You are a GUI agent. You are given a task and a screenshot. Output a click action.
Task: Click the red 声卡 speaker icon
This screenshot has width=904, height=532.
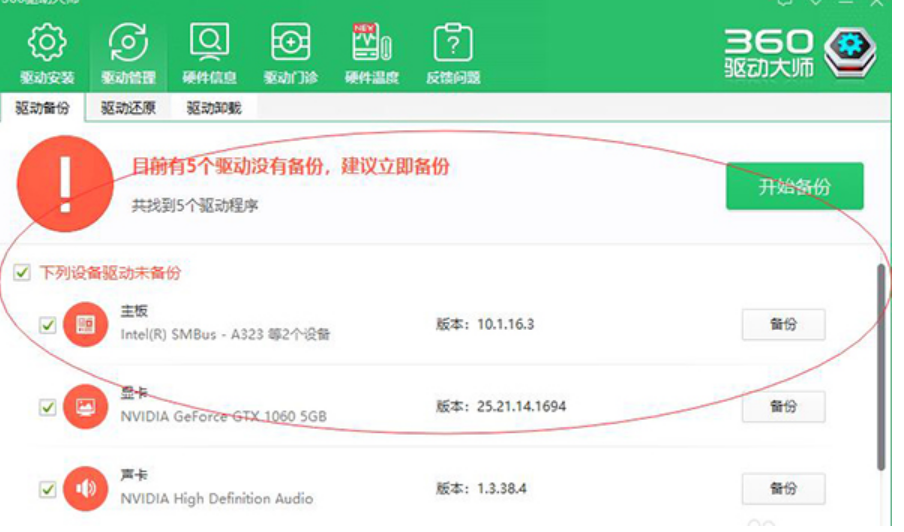pyautogui.click(x=85, y=489)
